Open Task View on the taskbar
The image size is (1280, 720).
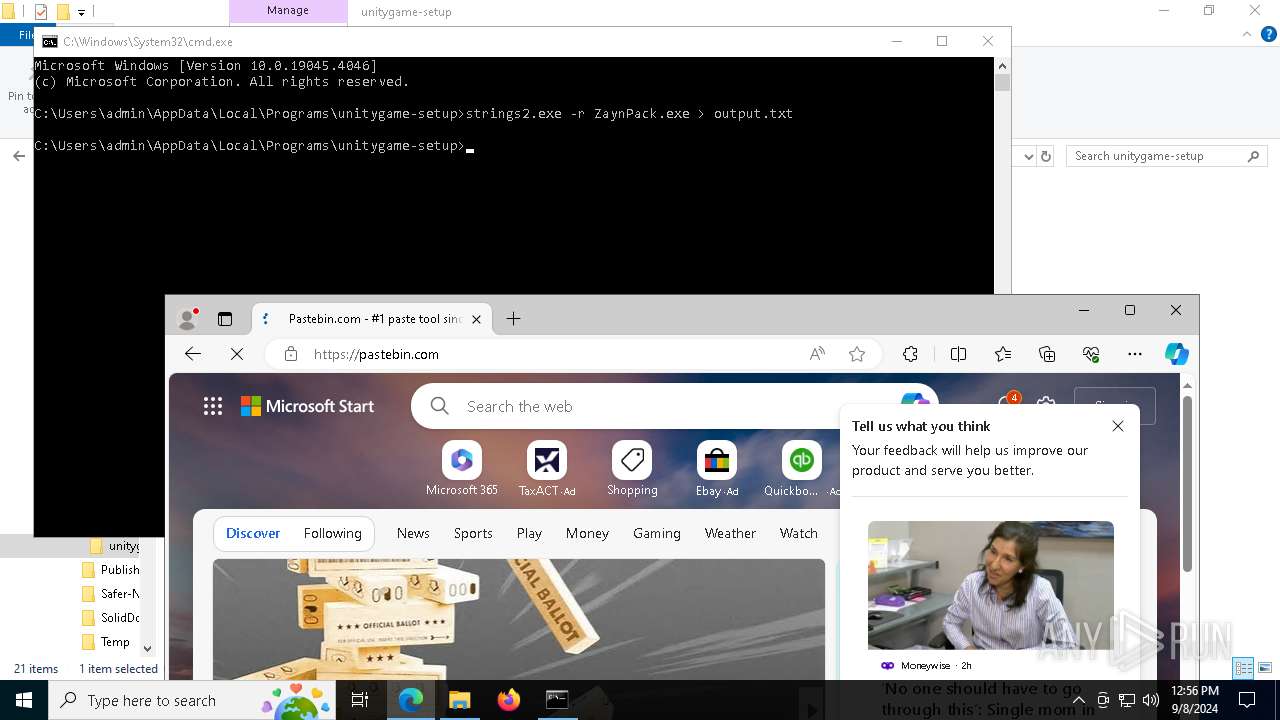pos(360,700)
